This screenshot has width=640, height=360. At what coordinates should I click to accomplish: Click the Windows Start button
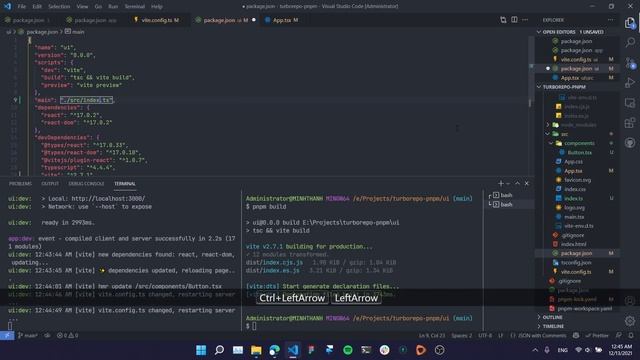coord(201,350)
